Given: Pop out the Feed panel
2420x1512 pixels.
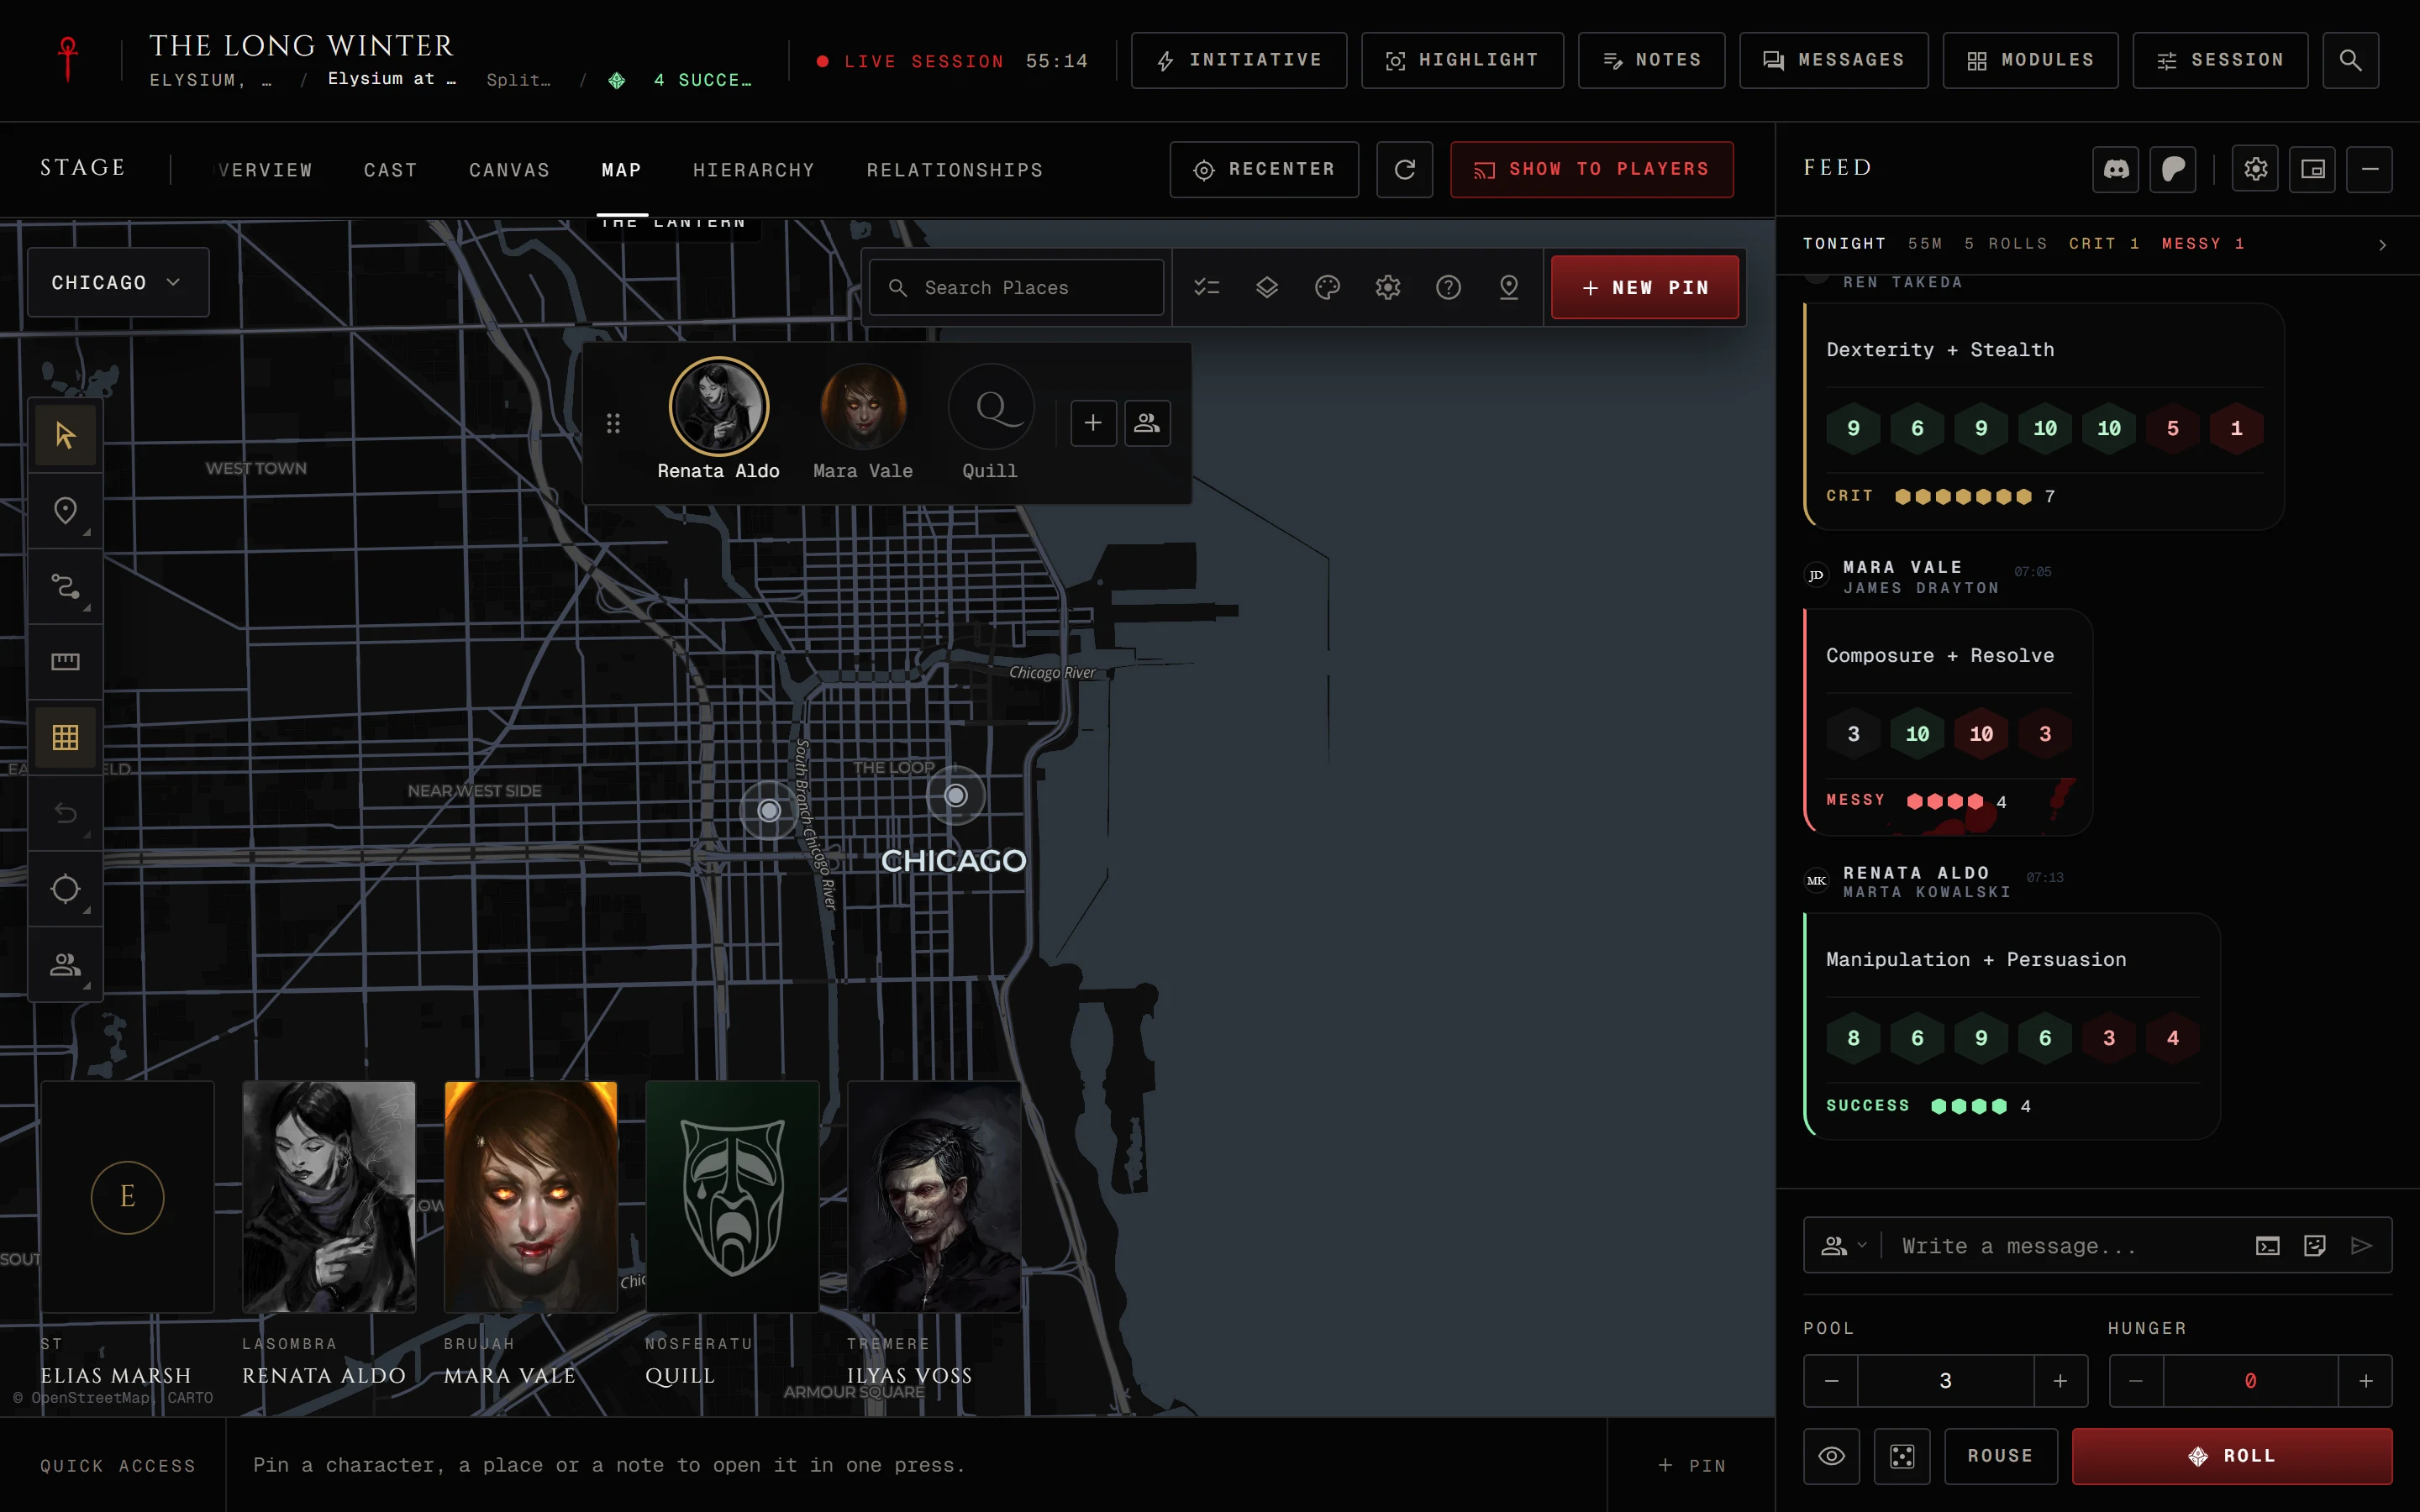Looking at the screenshot, I should point(2313,169).
